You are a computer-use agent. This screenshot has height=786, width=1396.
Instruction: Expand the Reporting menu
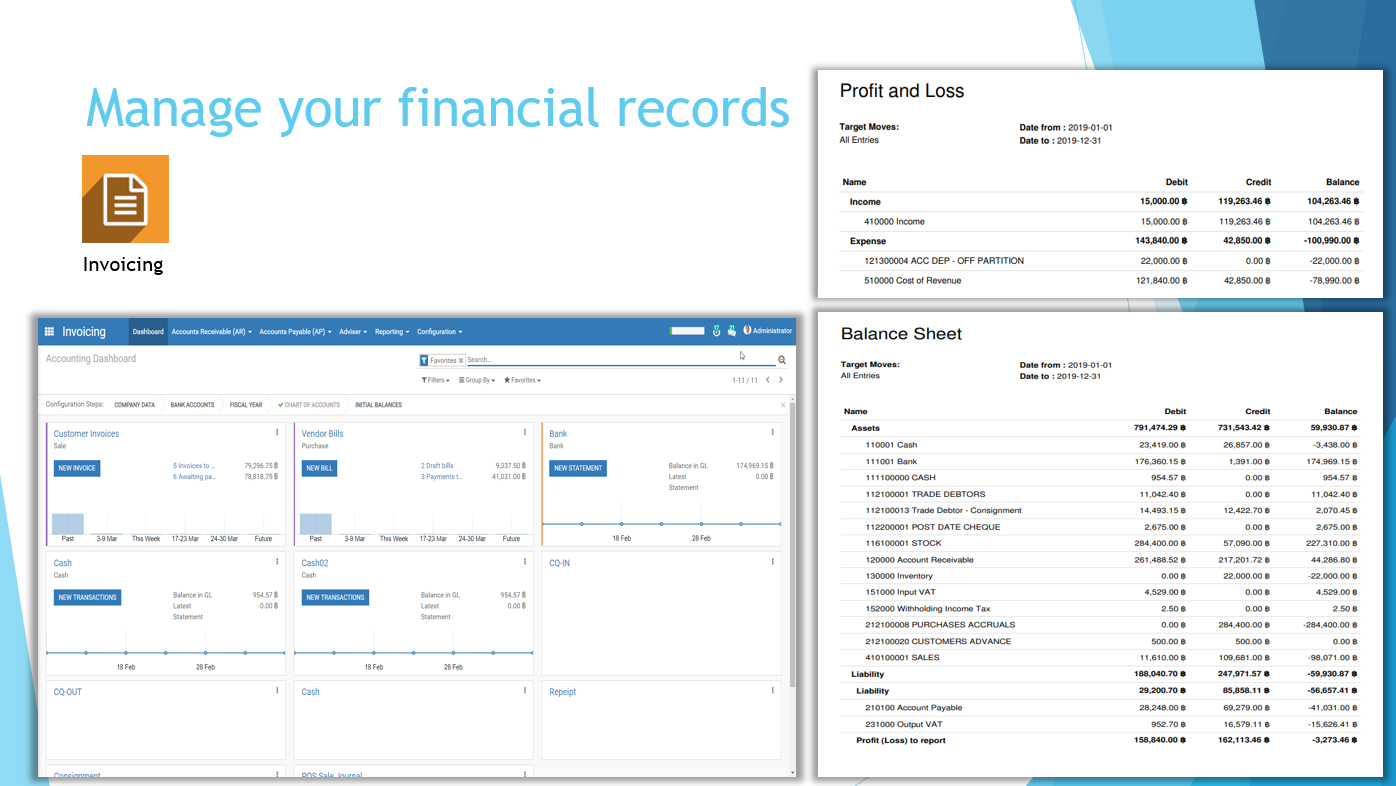[x=392, y=332]
